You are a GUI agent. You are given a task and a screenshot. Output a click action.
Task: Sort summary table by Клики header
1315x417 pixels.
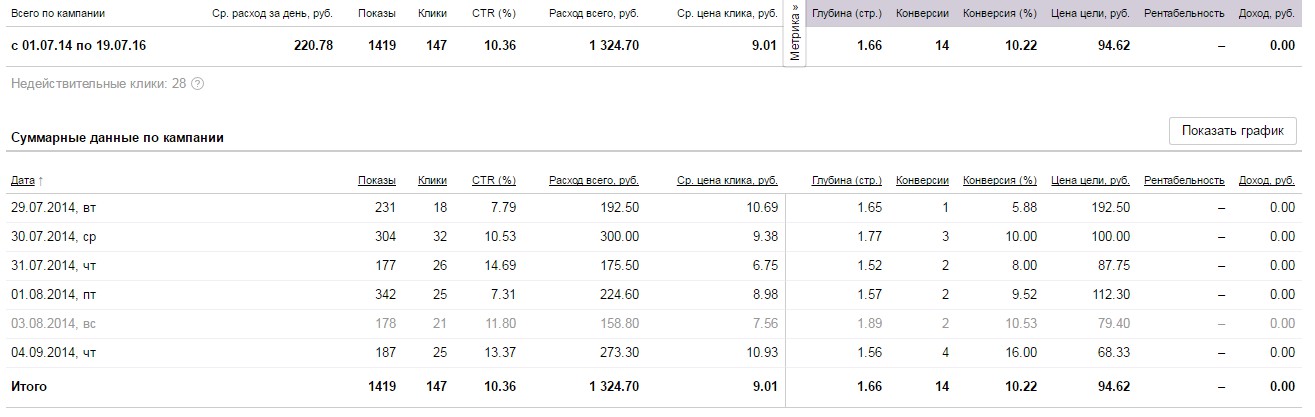[432, 181]
